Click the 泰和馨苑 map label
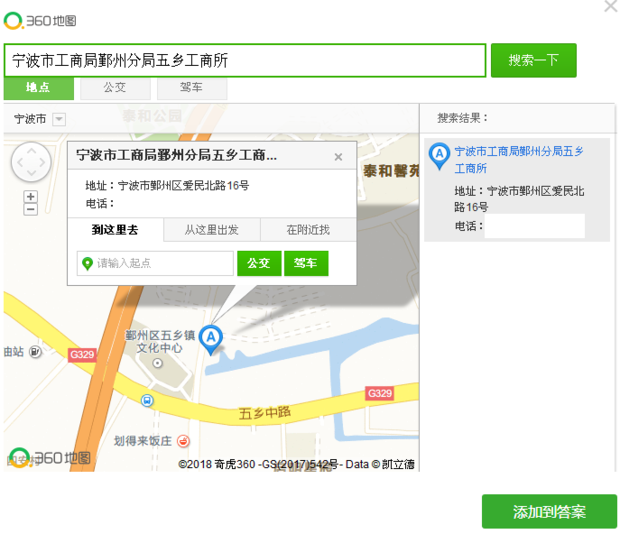Viewport: 620px width, 534px height. [391, 171]
